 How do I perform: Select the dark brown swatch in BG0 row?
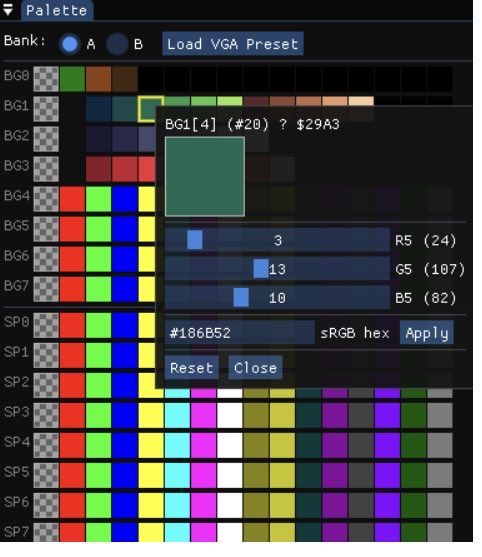[125, 79]
